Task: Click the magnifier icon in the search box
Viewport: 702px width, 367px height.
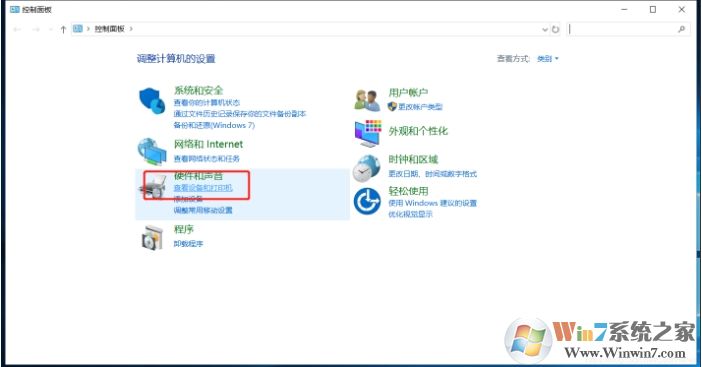Action: click(x=681, y=29)
